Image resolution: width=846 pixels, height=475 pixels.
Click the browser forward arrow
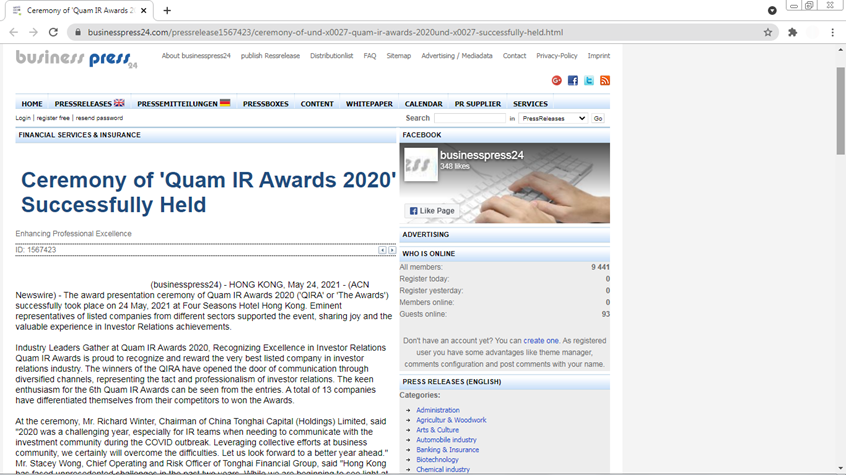tap(33, 32)
